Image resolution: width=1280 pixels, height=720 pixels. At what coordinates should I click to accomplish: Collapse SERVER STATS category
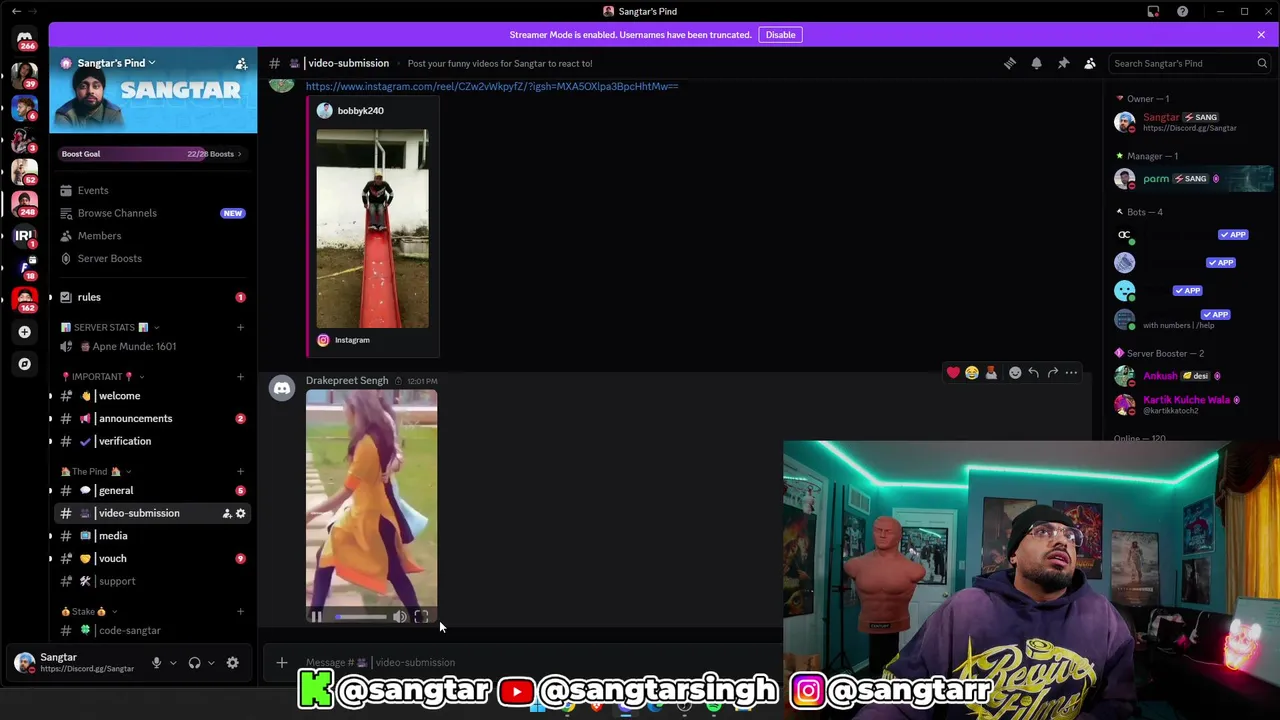(x=109, y=327)
